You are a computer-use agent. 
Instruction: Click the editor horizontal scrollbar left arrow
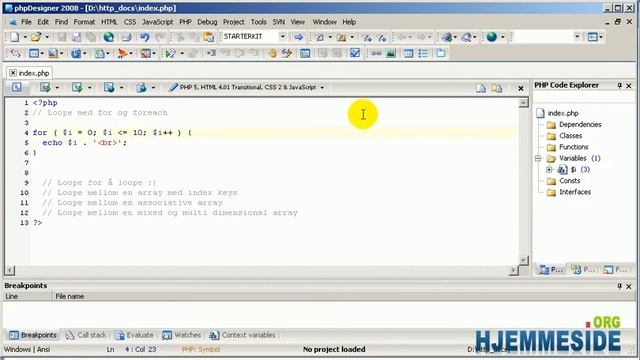[9, 270]
